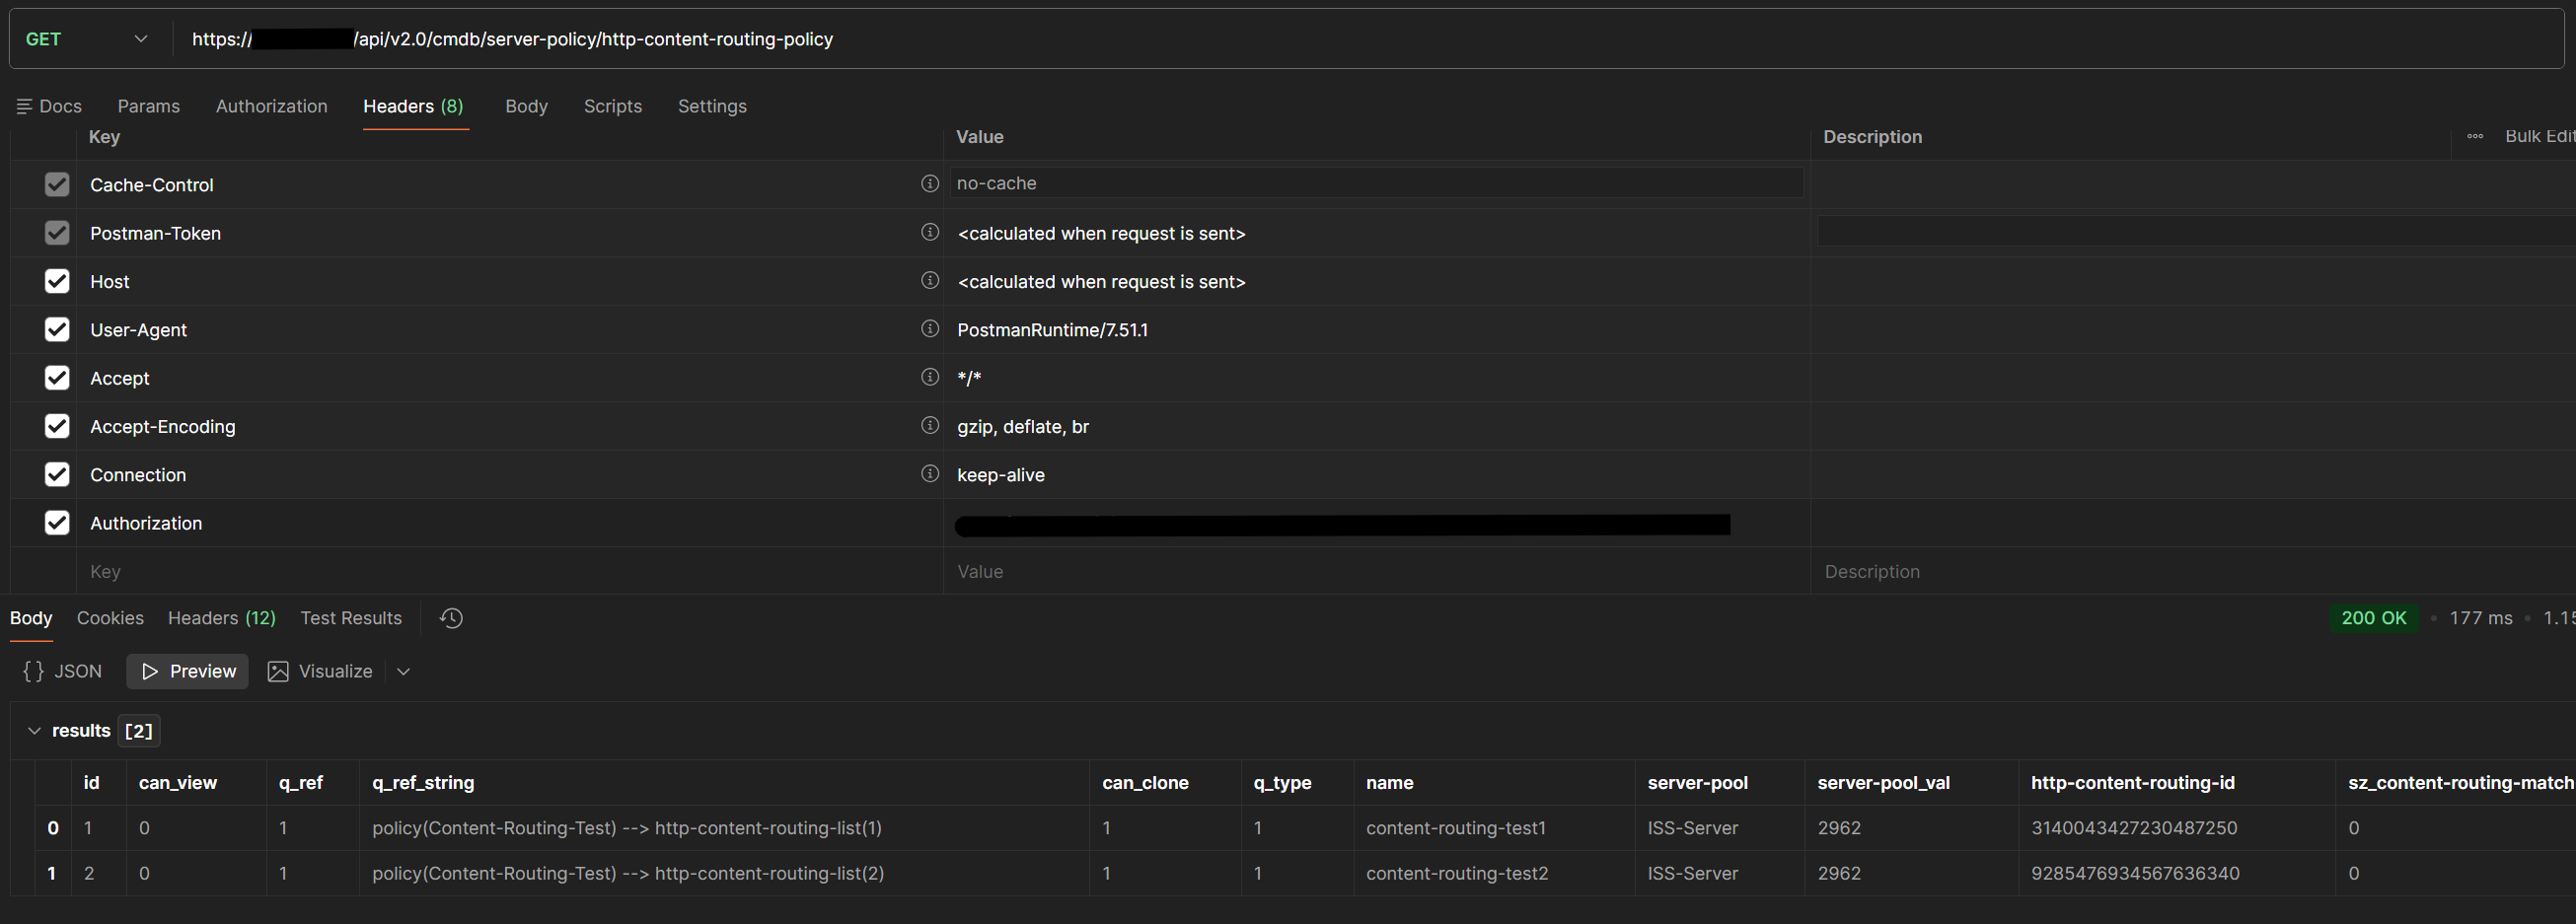Image resolution: width=2576 pixels, height=924 pixels.
Task: Click the 200 OK status badge
Action: pyautogui.click(x=2374, y=618)
